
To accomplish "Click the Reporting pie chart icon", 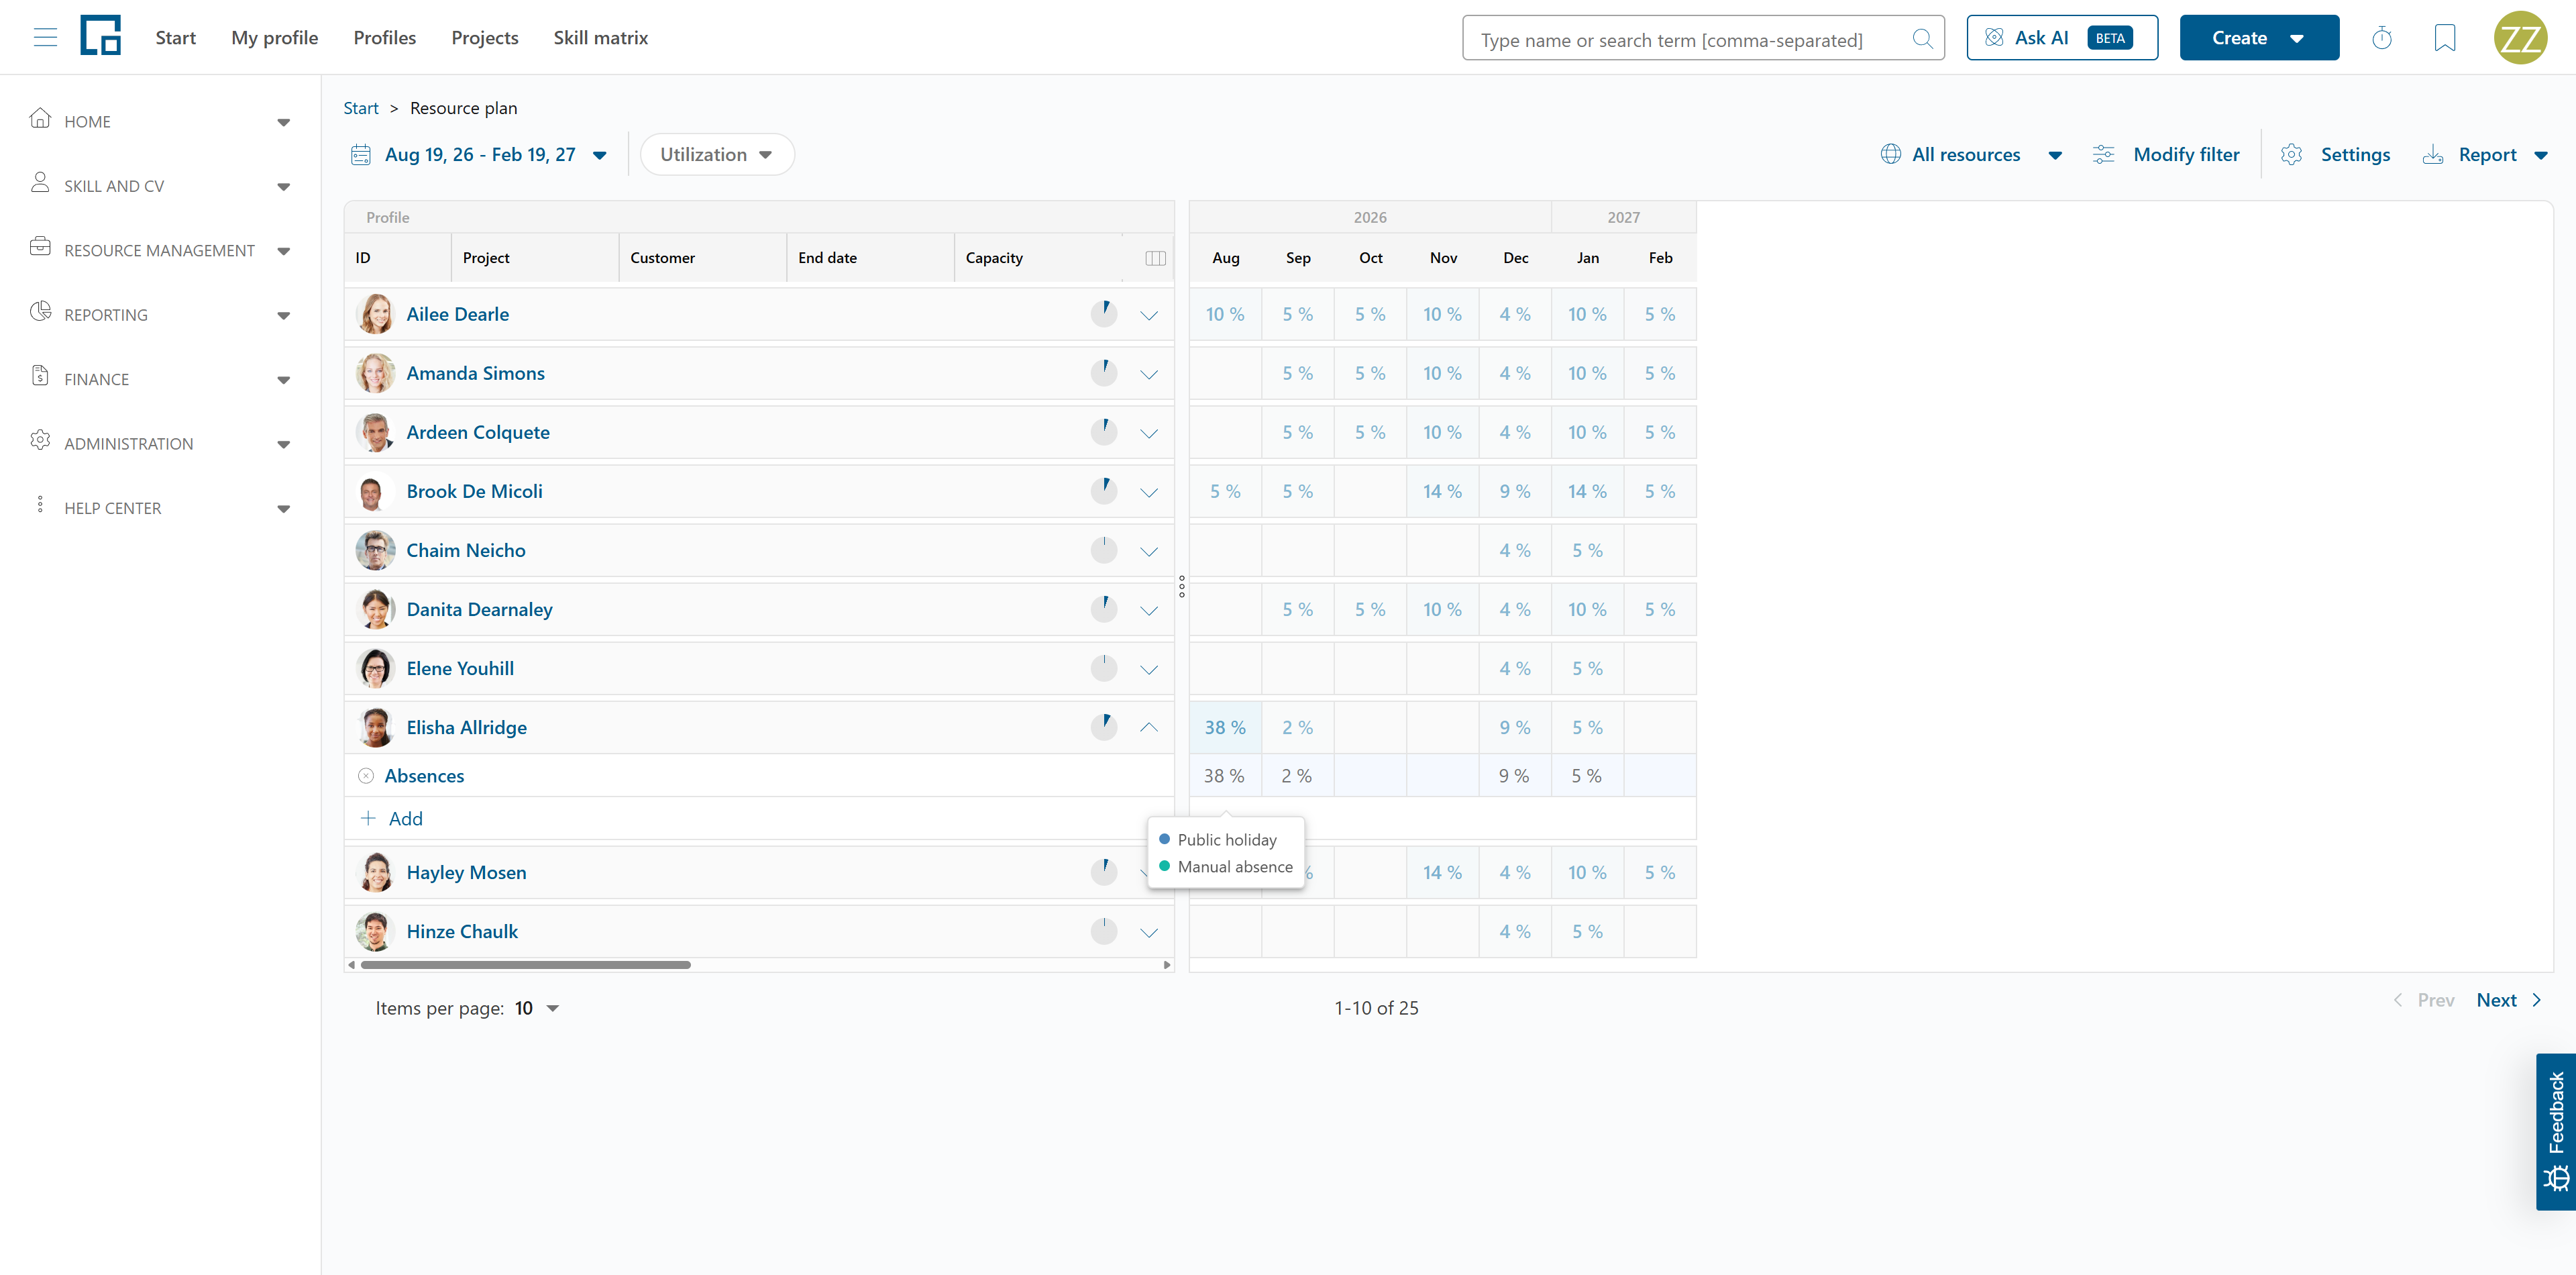I will (x=40, y=312).
